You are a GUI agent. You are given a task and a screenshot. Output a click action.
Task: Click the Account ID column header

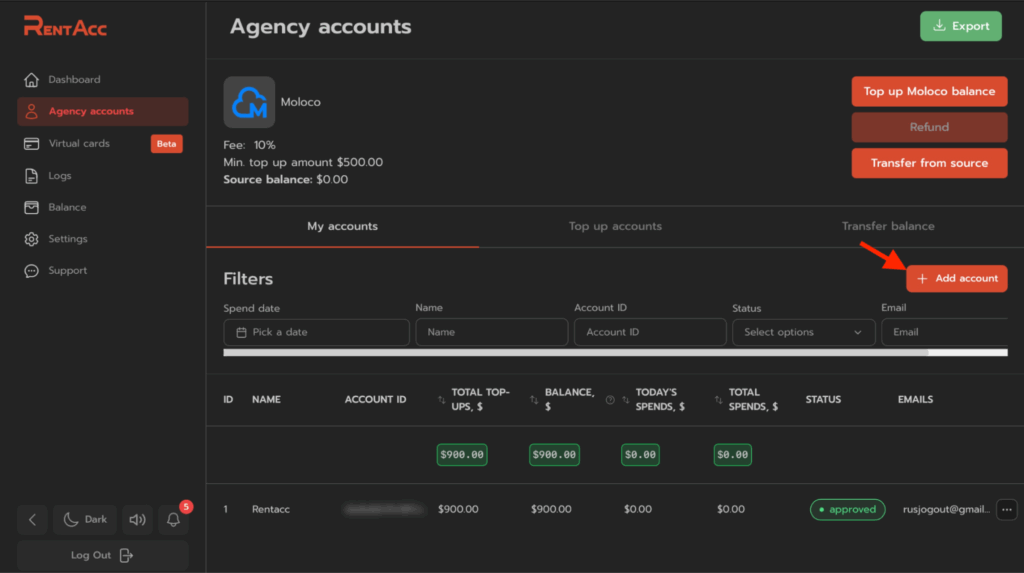376,399
